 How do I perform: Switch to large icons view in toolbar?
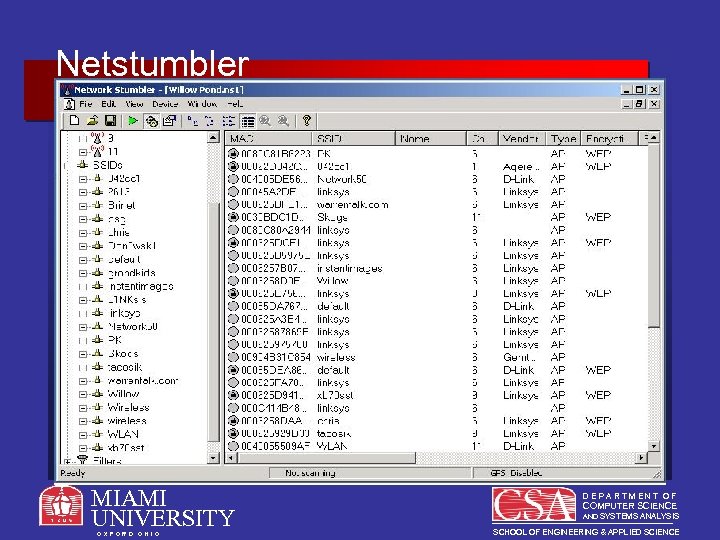[x=193, y=121]
